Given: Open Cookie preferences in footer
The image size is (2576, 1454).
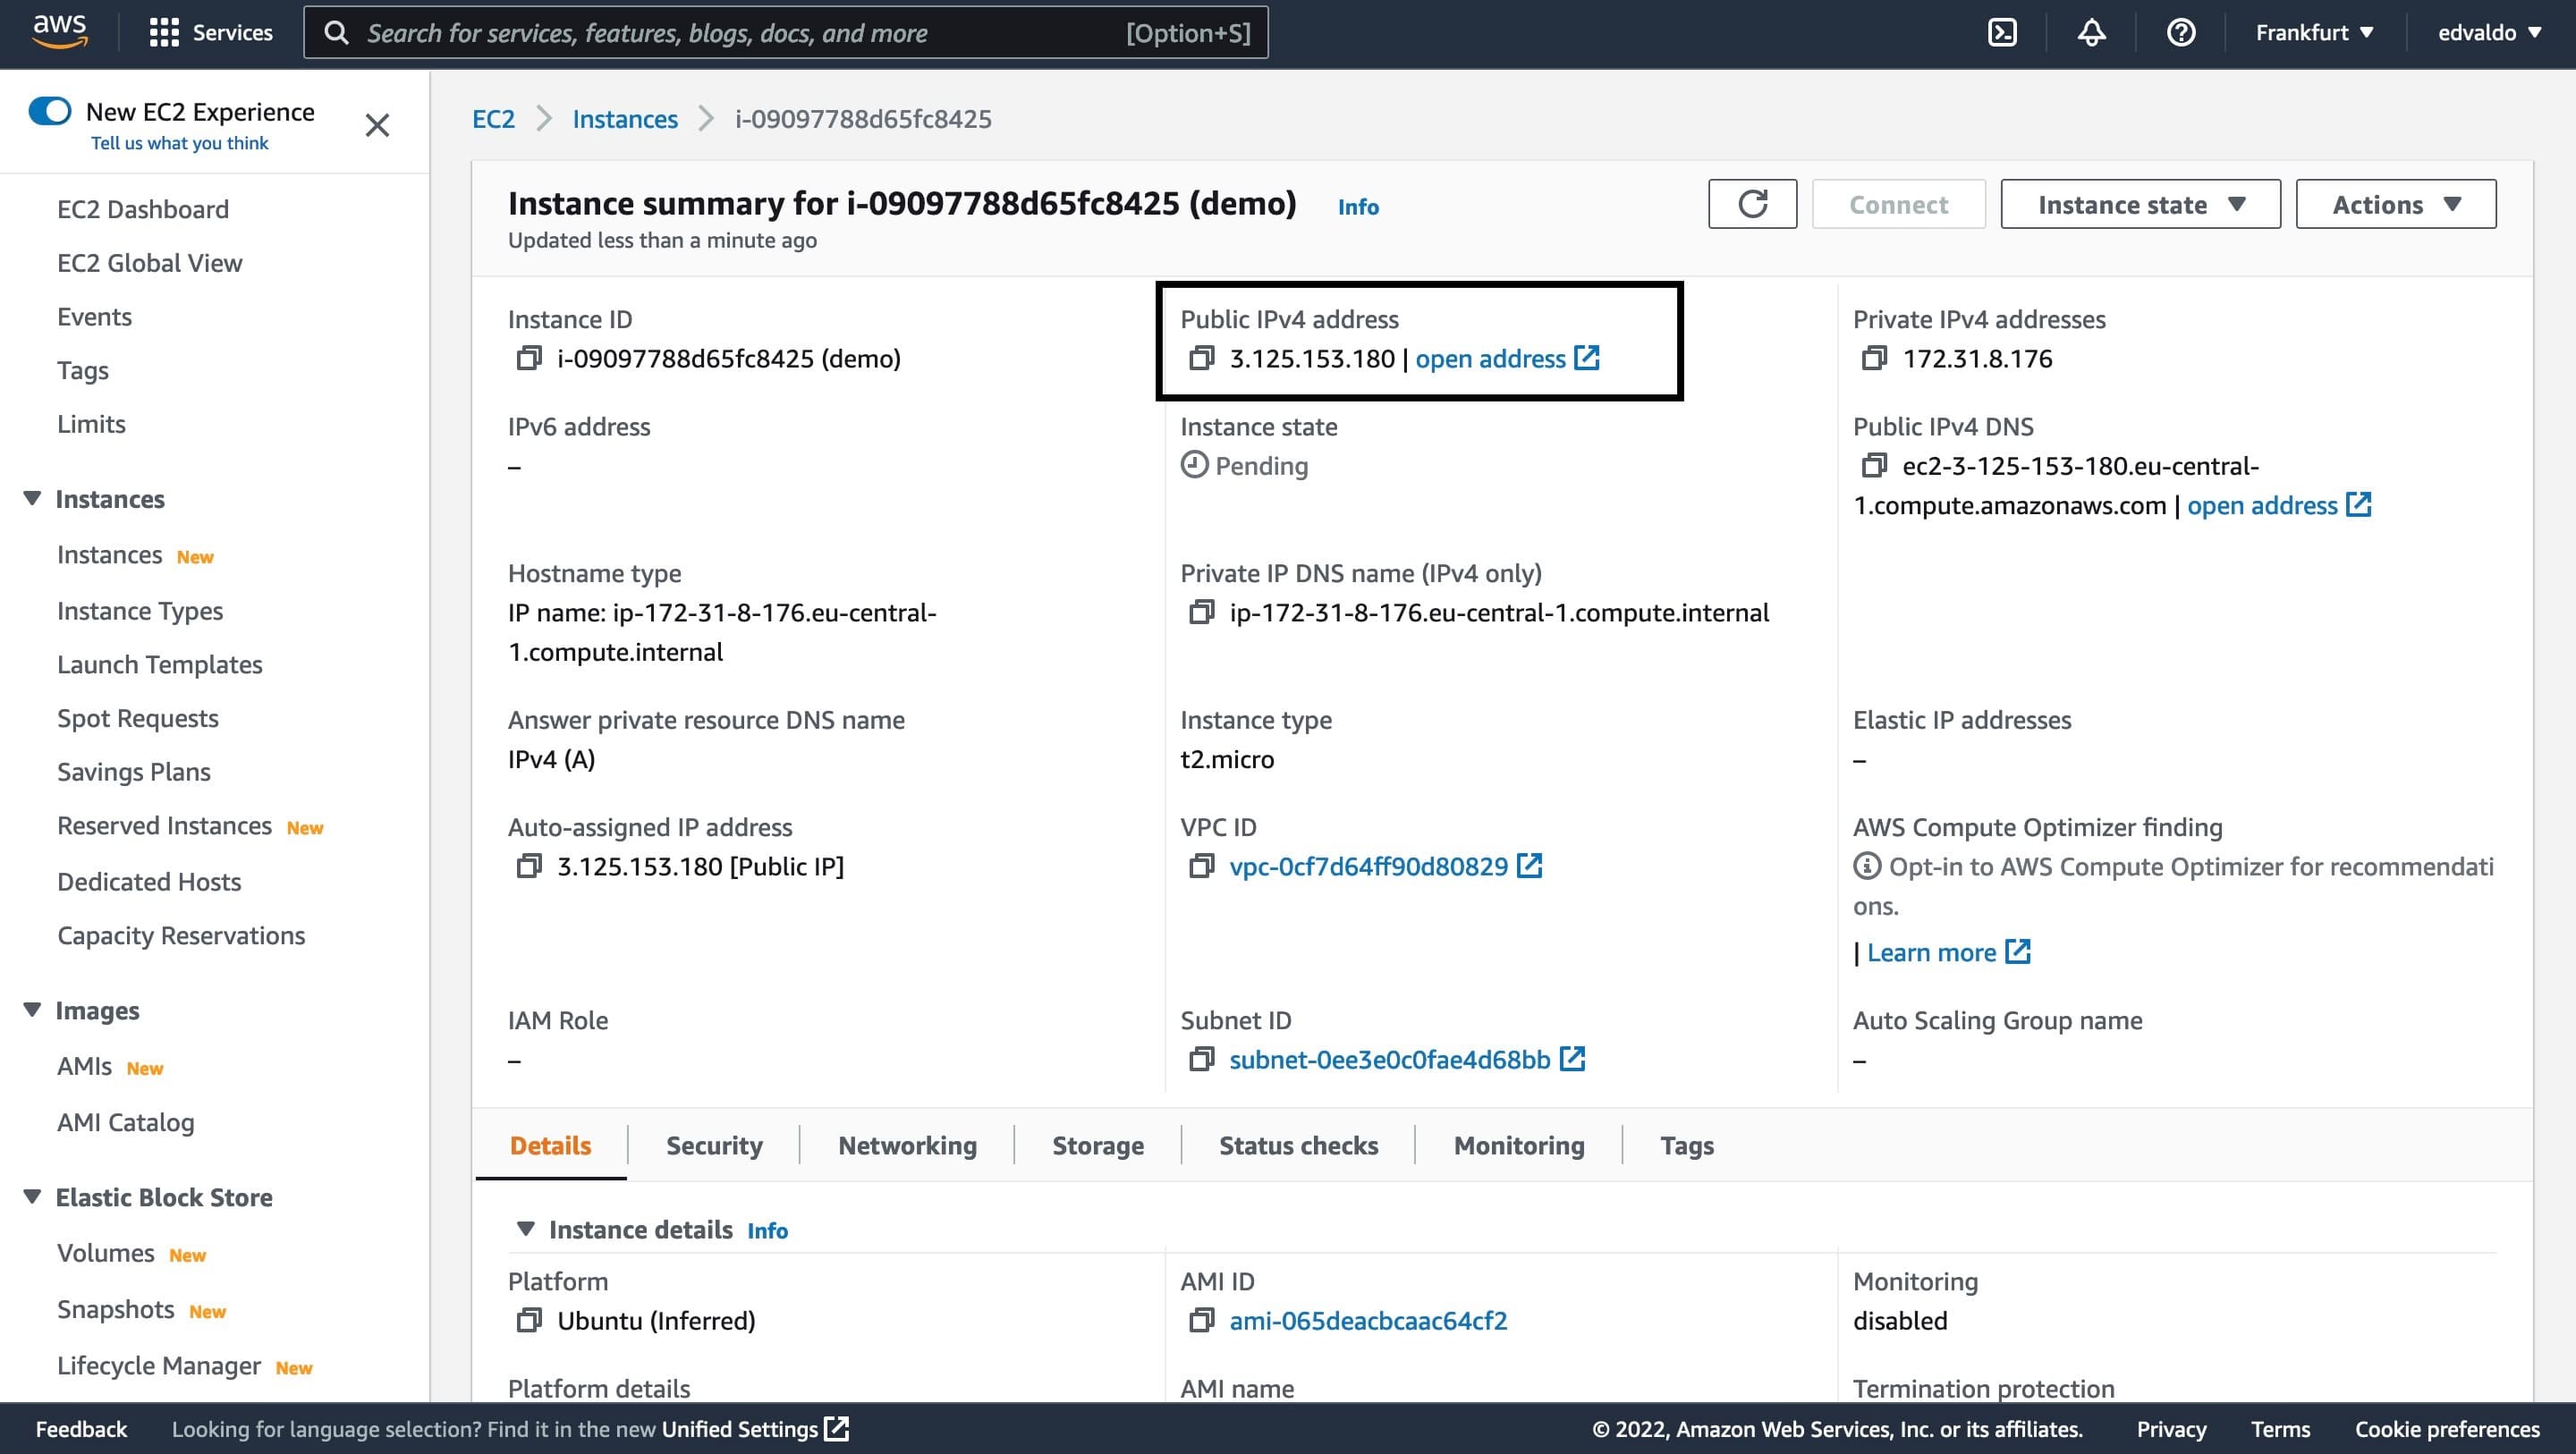Looking at the screenshot, I should (x=2447, y=1429).
